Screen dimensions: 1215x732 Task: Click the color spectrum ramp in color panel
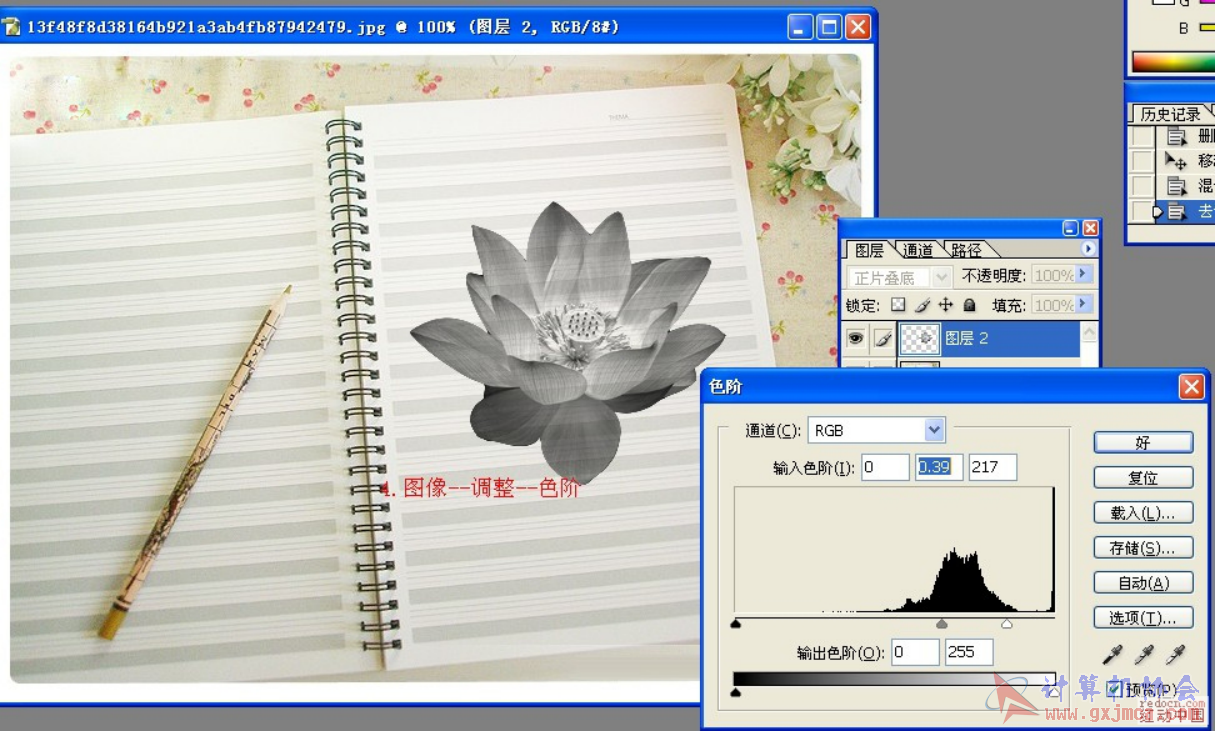1173,62
